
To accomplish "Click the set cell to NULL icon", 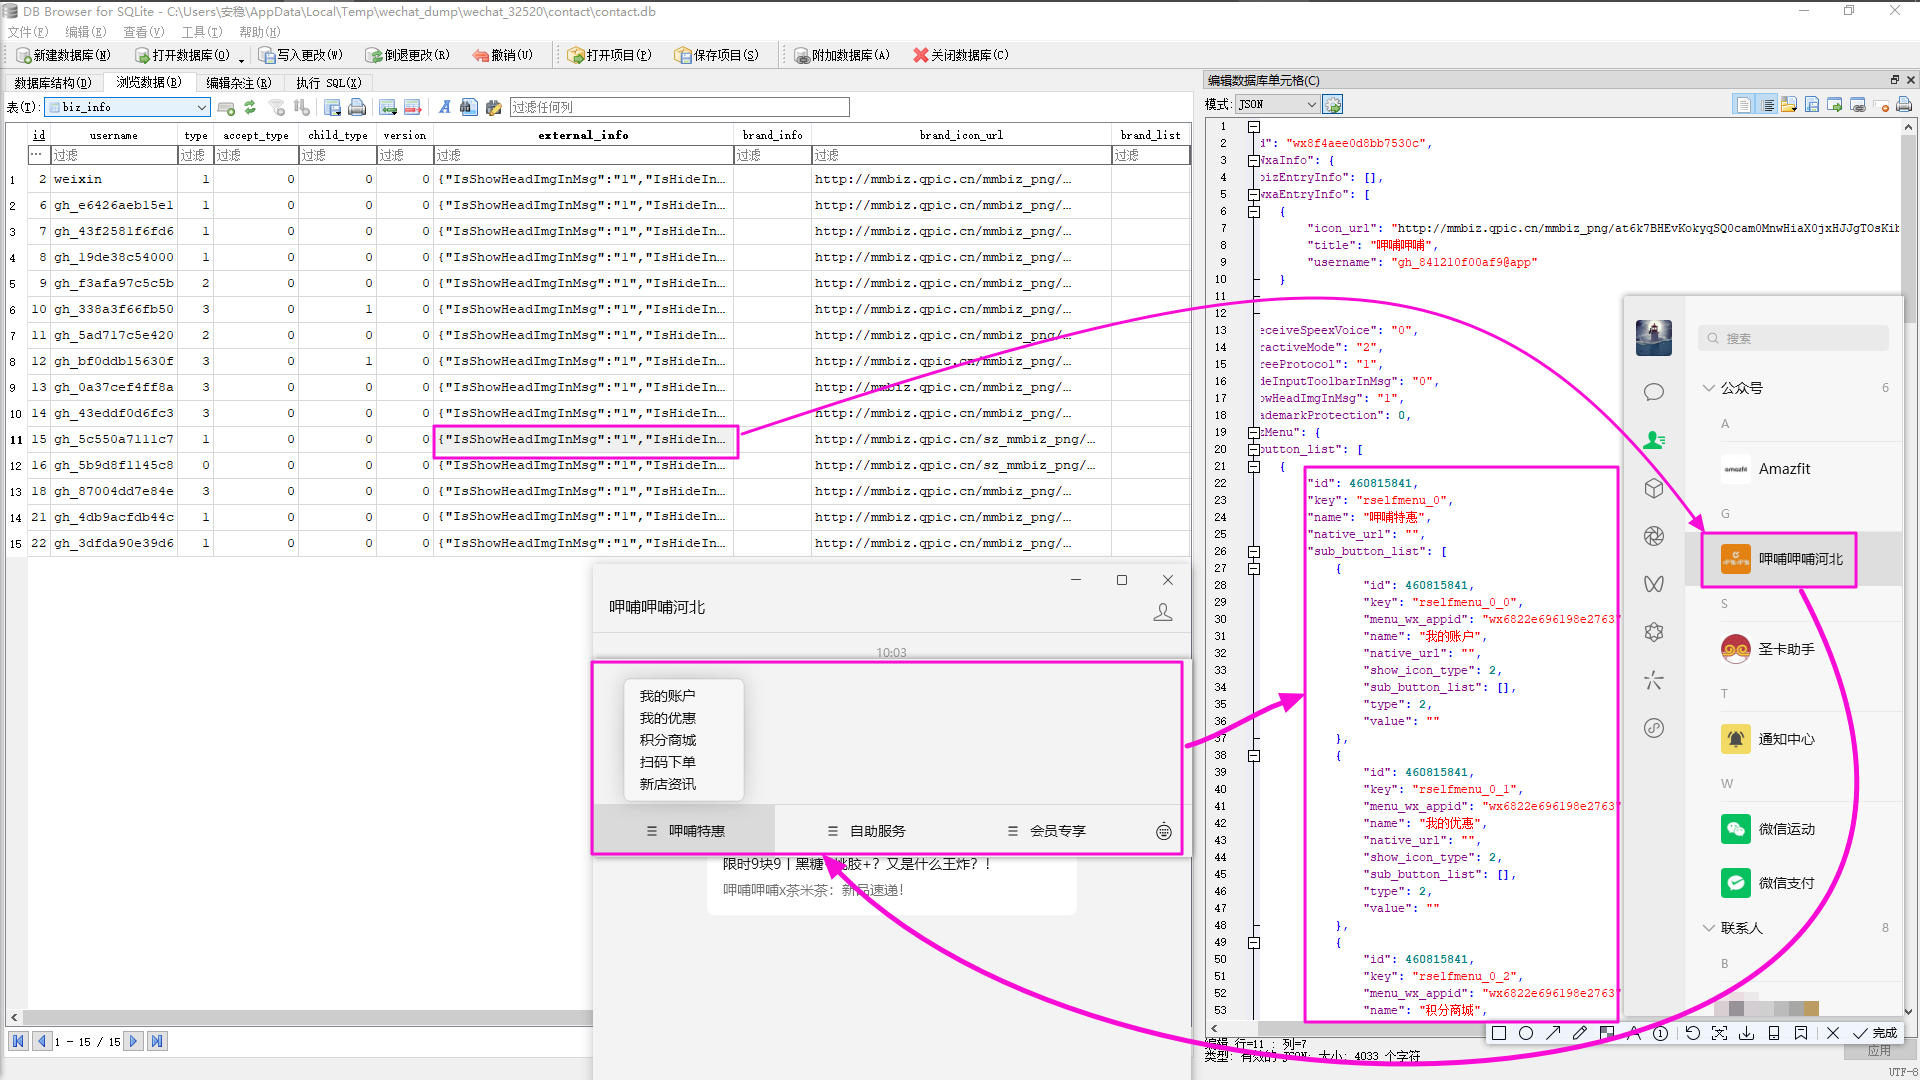I will point(1881,104).
